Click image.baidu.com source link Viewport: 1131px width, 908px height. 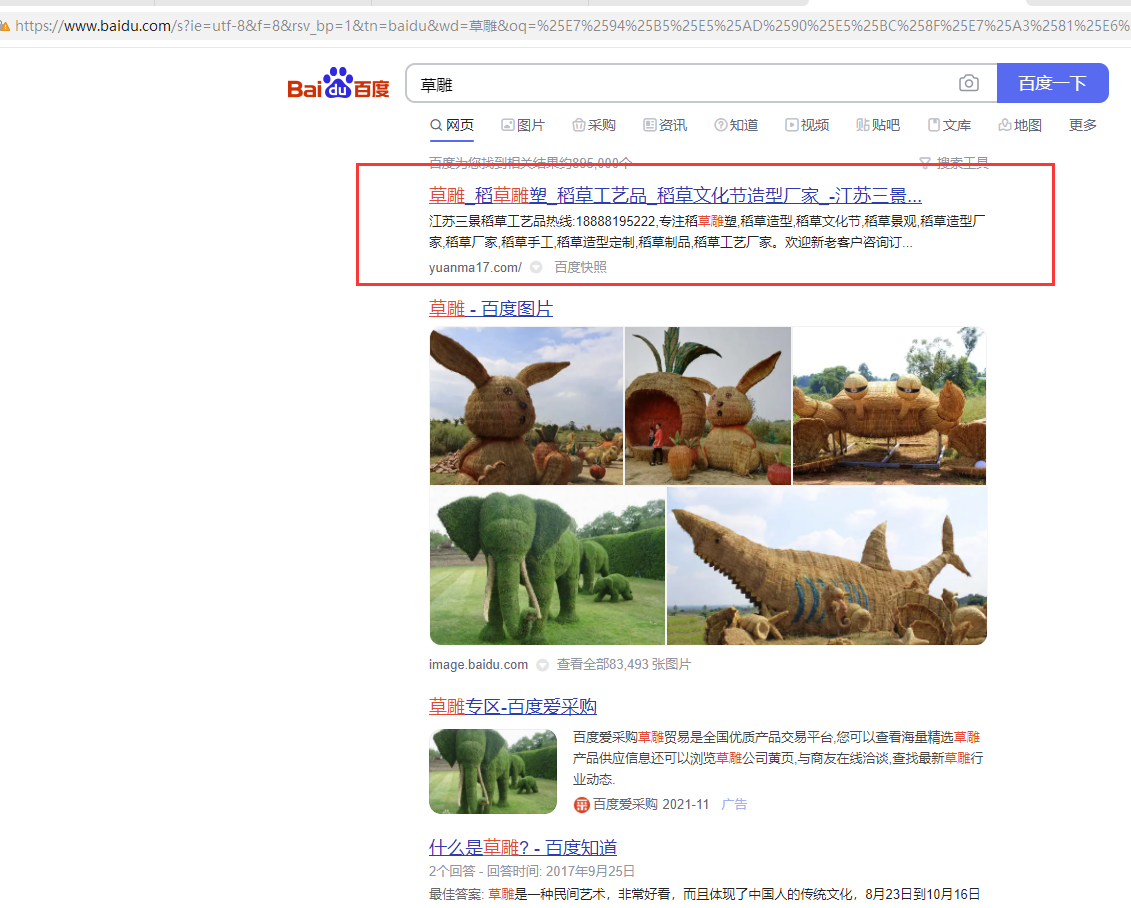coord(478,664)
